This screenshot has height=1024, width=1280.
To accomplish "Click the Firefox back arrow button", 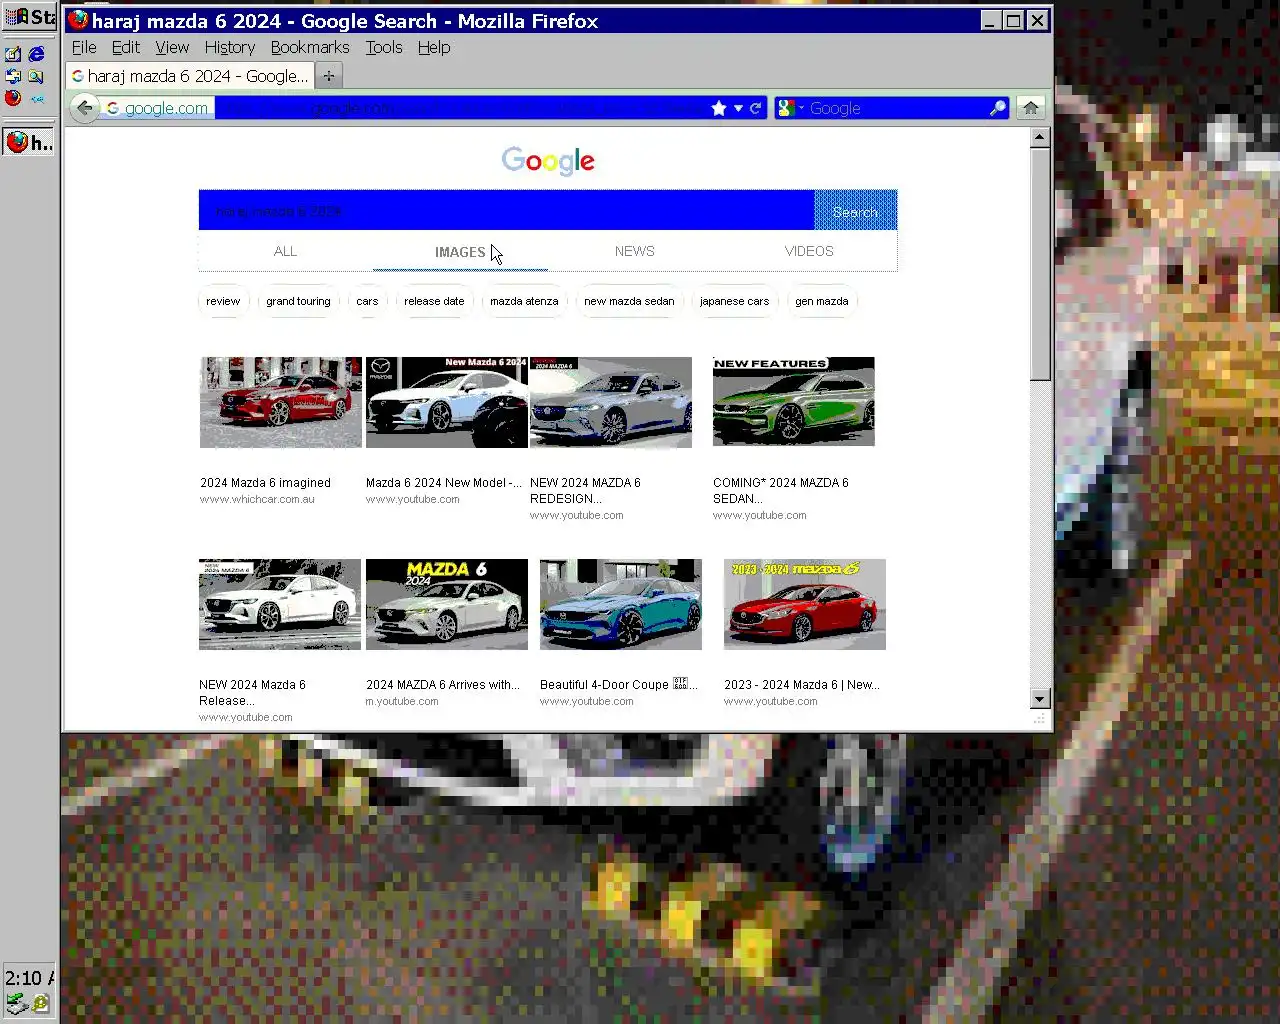I will pos(85,108).
